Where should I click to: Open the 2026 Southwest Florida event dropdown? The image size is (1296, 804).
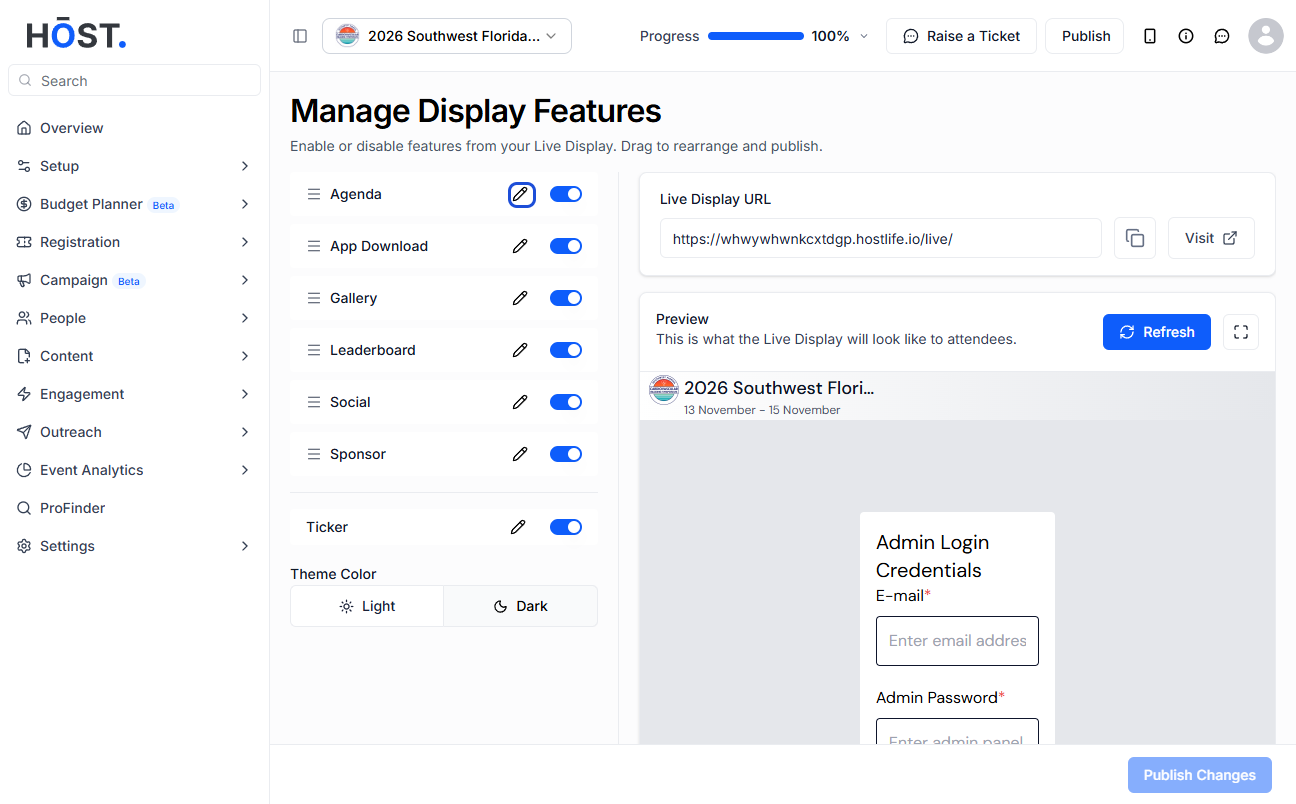(x=447, y=36)
